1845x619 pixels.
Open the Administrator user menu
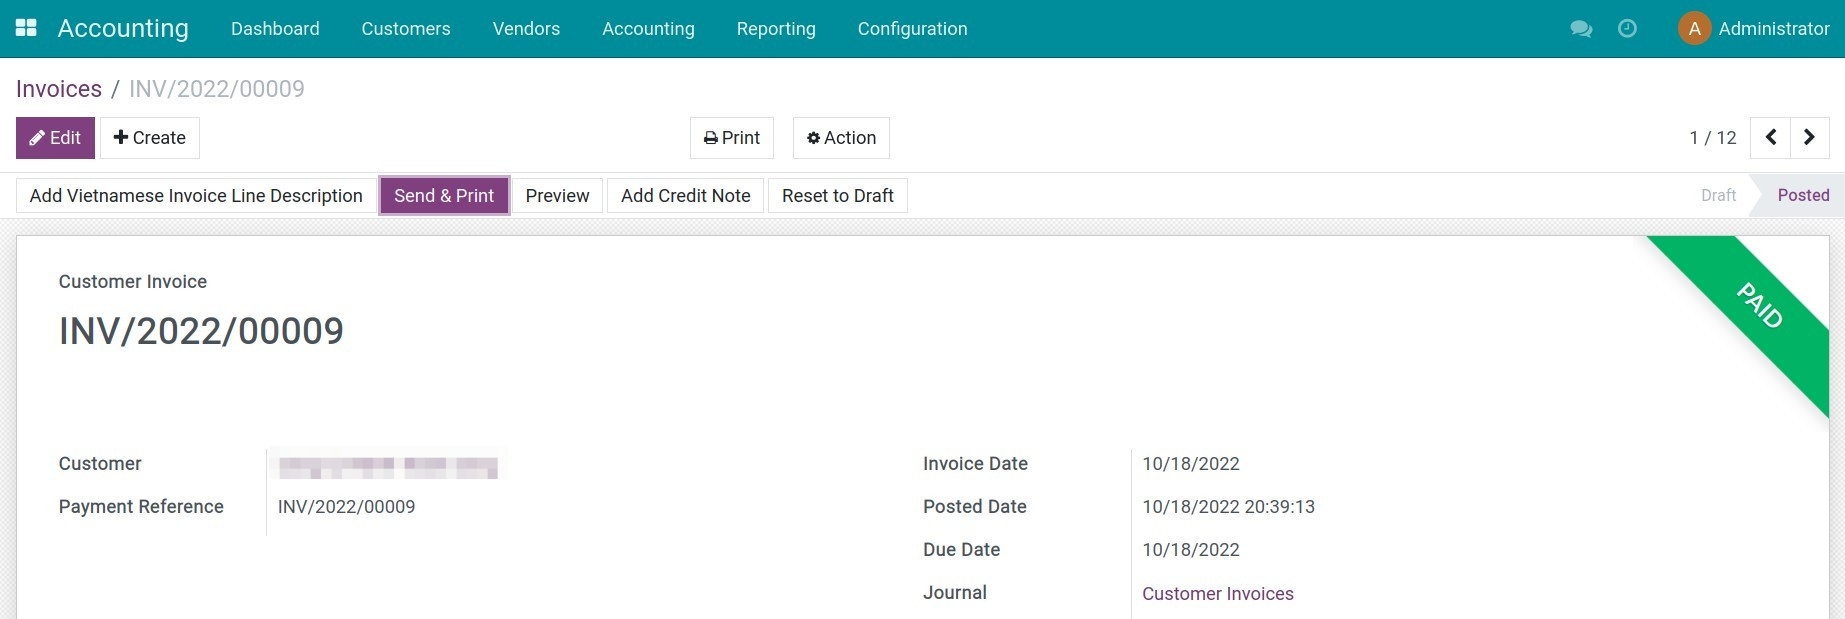point(1754,29)
